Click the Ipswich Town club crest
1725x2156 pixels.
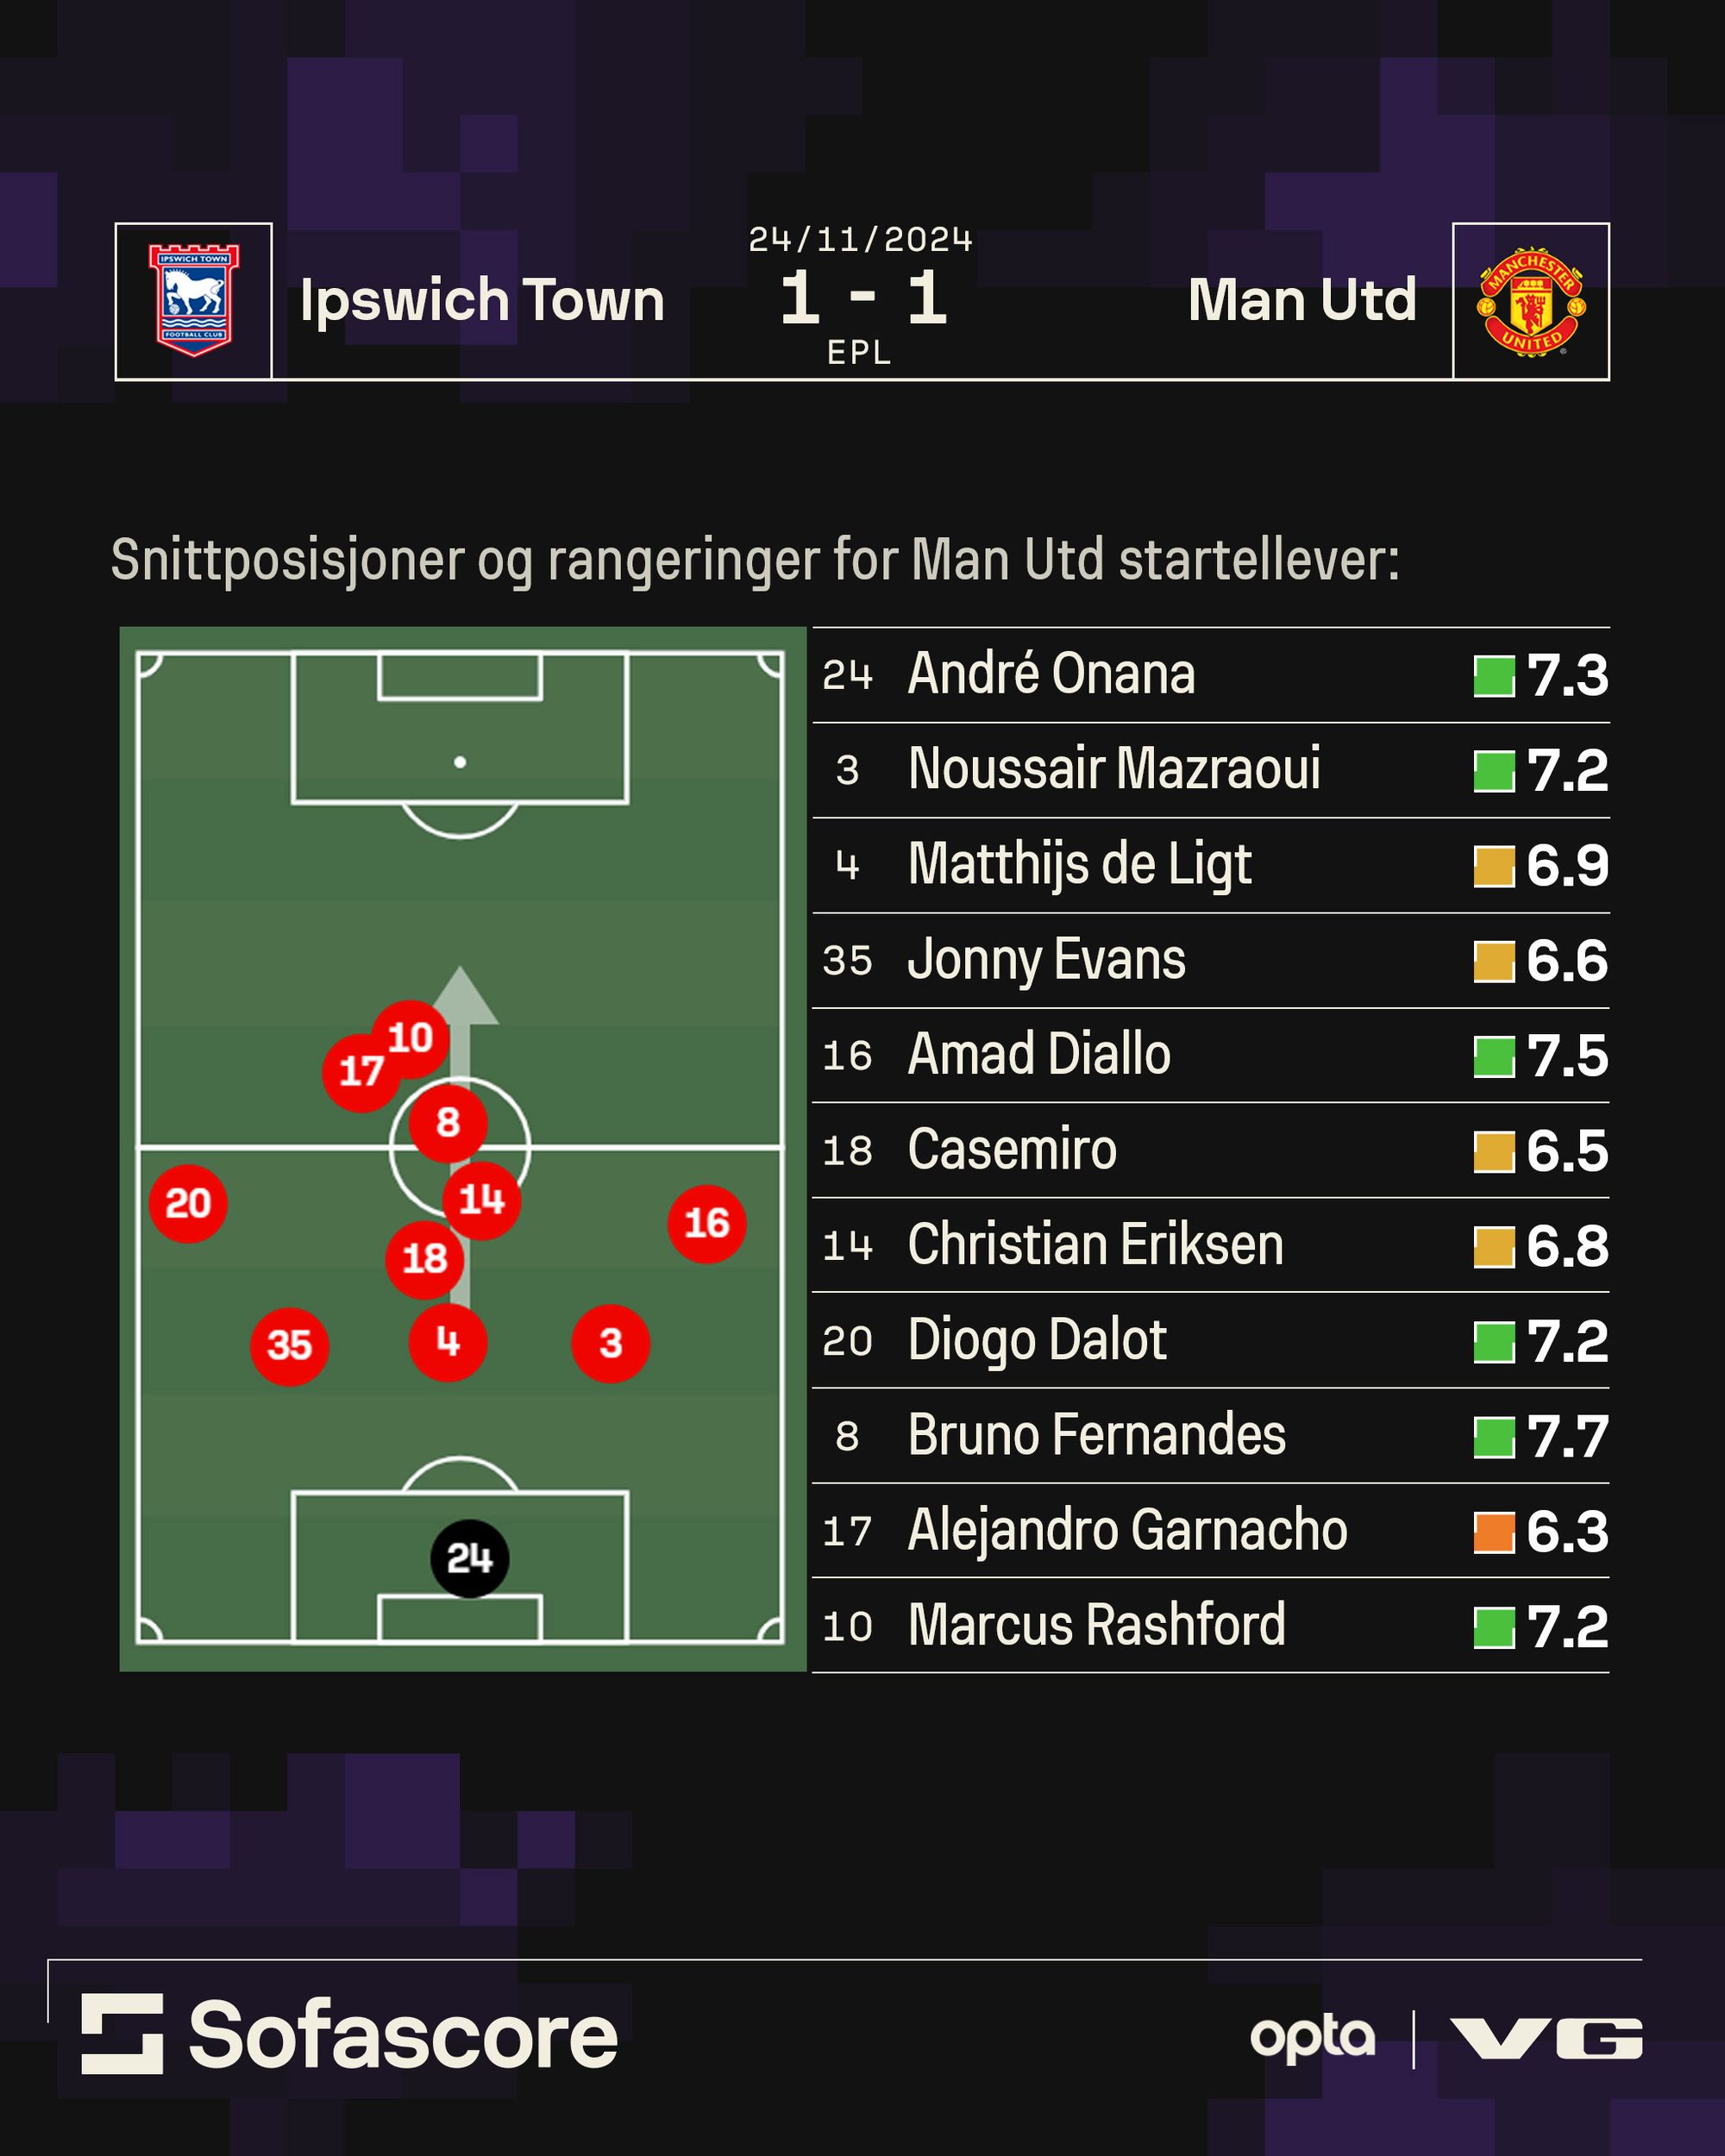pos(194,301)
